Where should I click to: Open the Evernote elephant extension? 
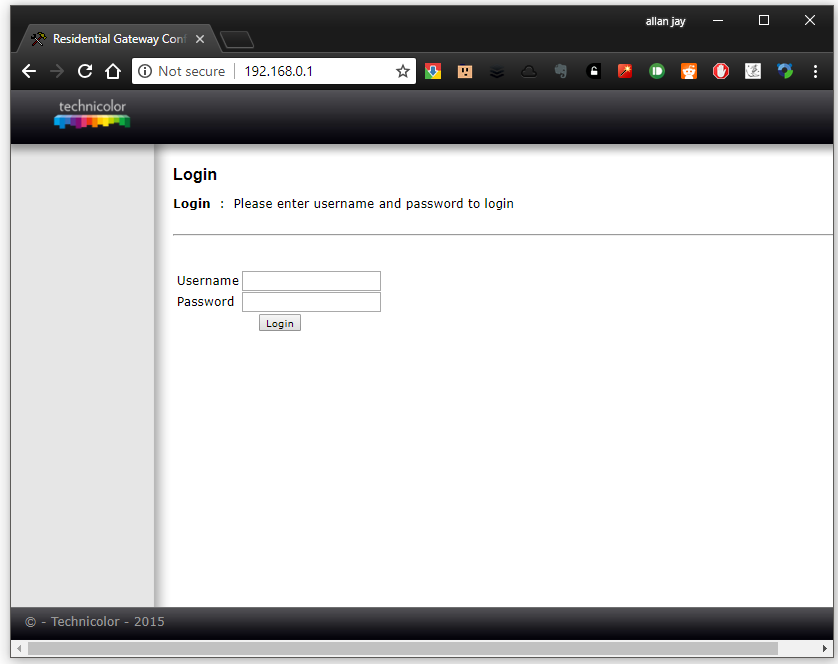point(561,71)
